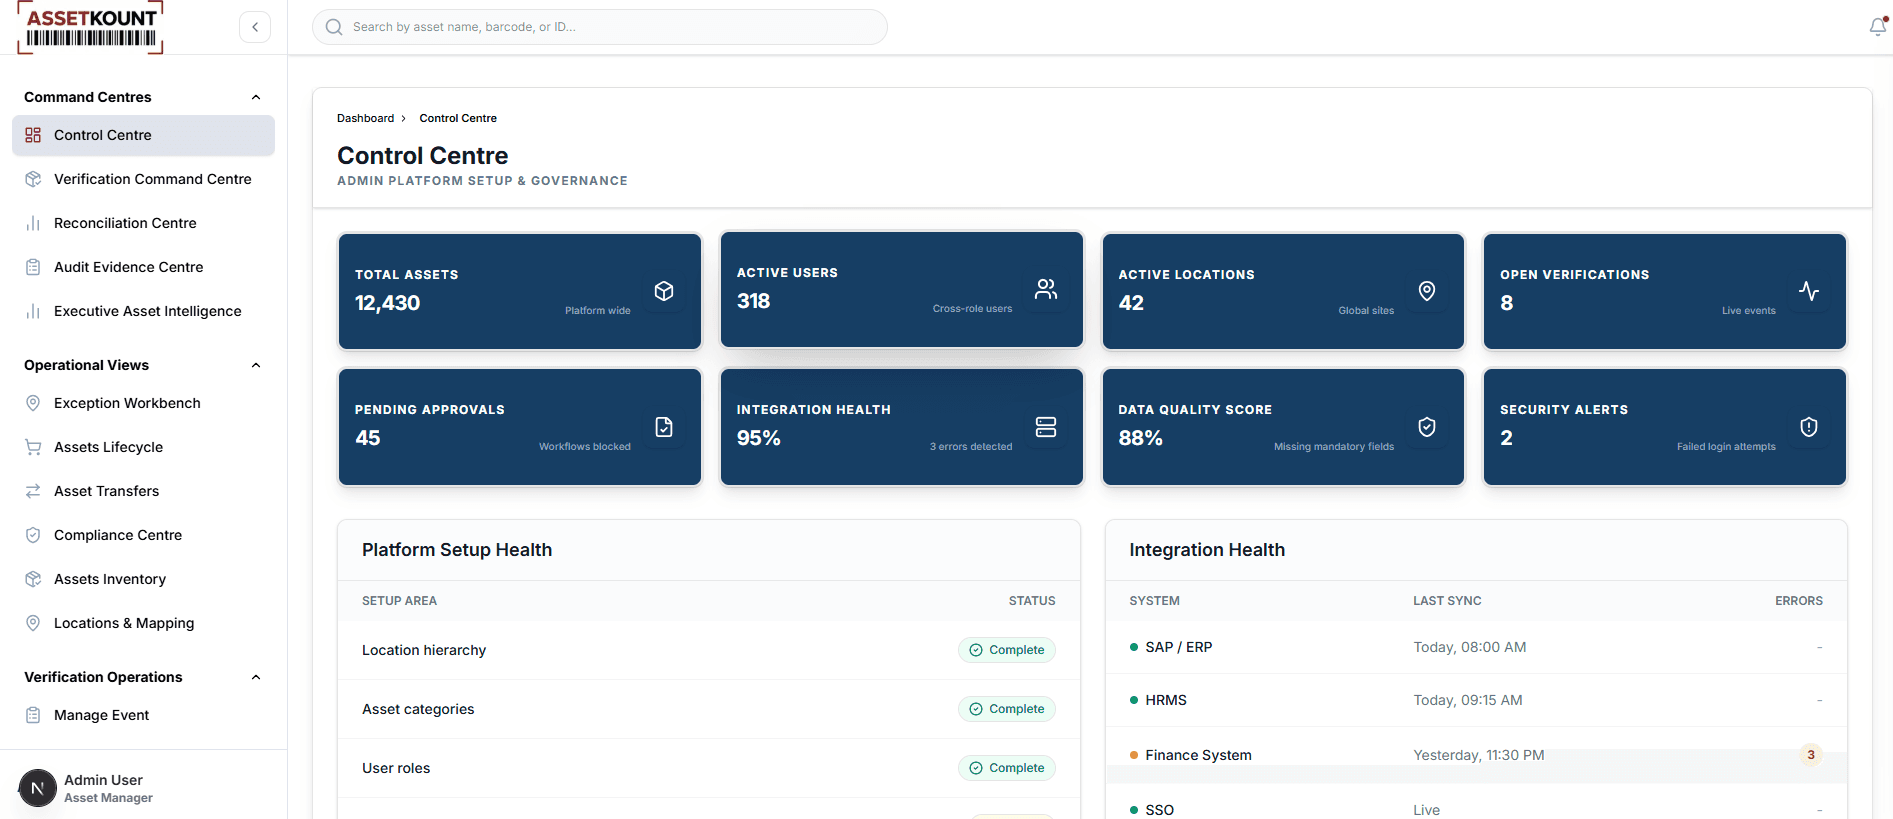Click the Last Sync column header
The width and height of the screenshot is (1893, 819).
click(1447, 601)
